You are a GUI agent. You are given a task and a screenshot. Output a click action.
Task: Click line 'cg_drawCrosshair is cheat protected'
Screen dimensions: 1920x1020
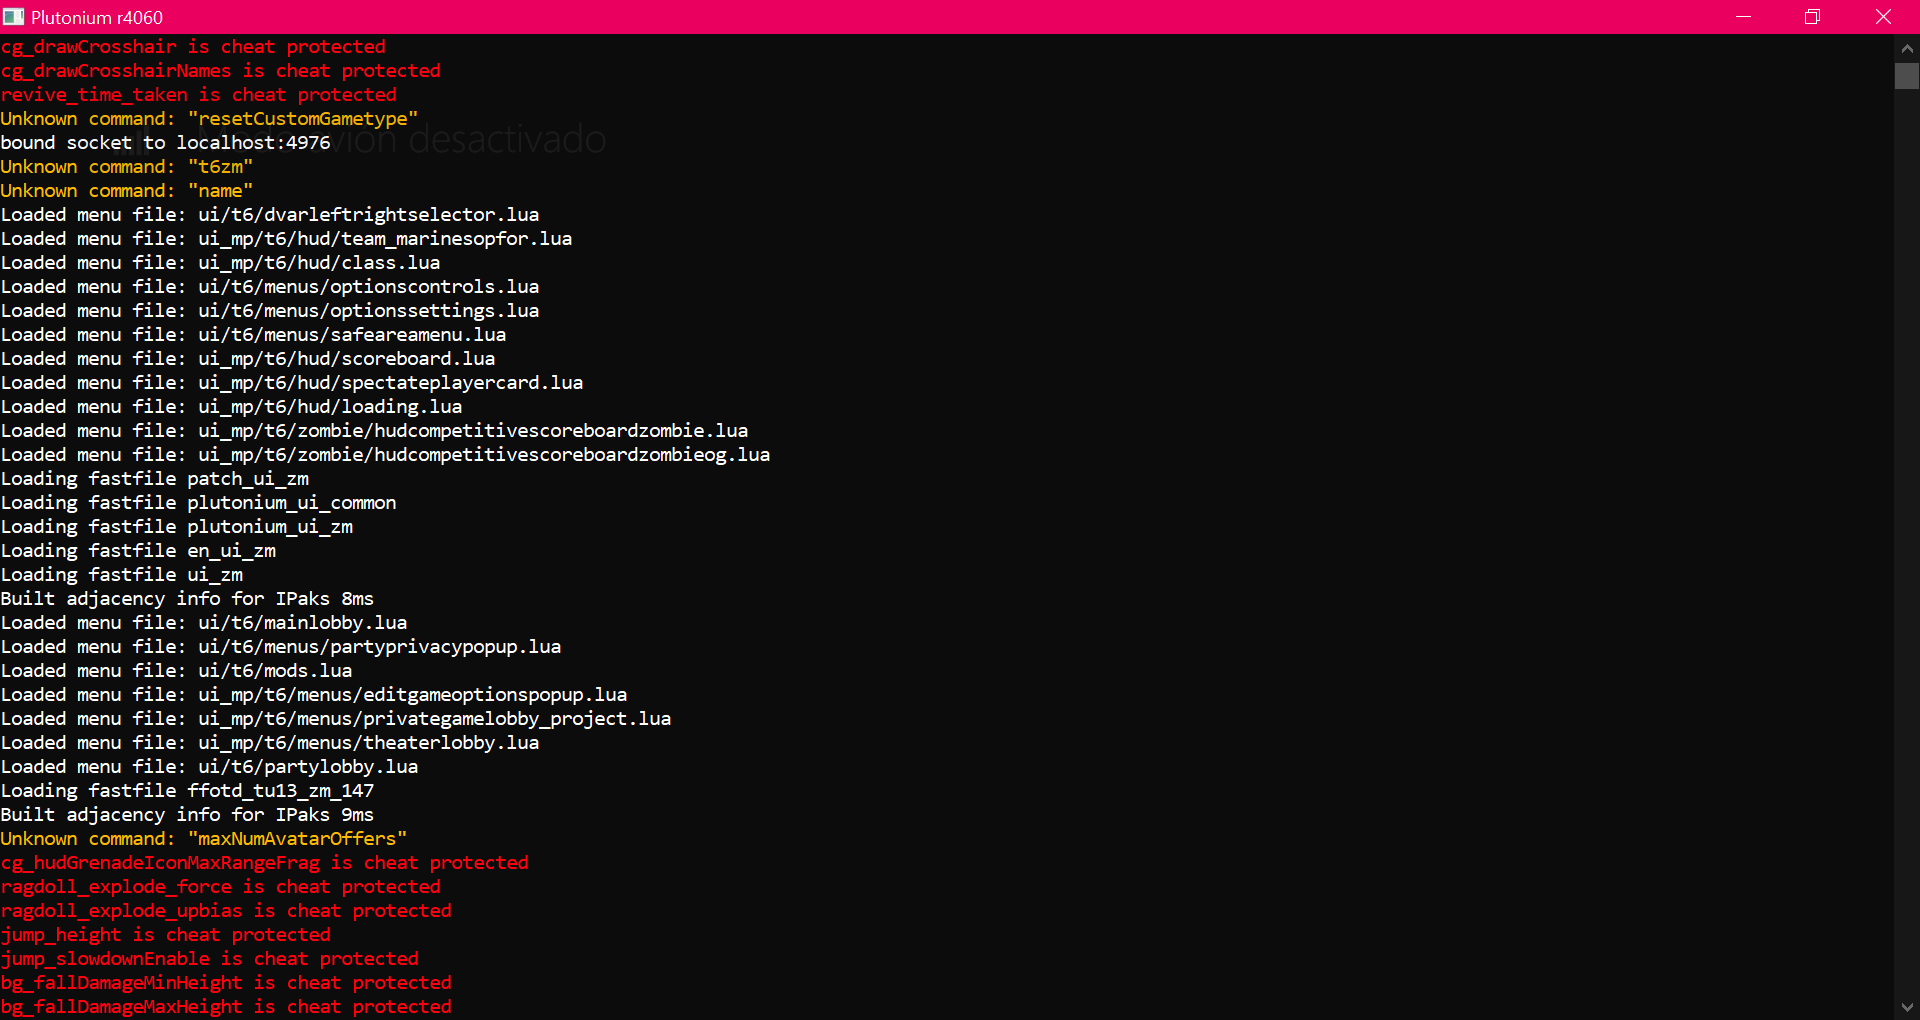[193, 47]
